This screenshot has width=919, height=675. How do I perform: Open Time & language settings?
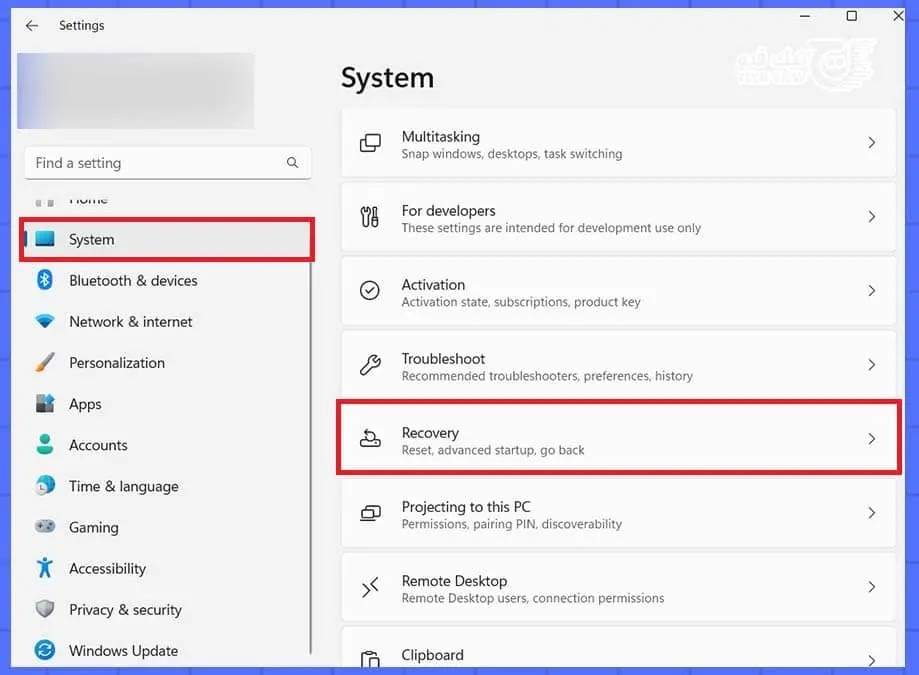[167, 486]
